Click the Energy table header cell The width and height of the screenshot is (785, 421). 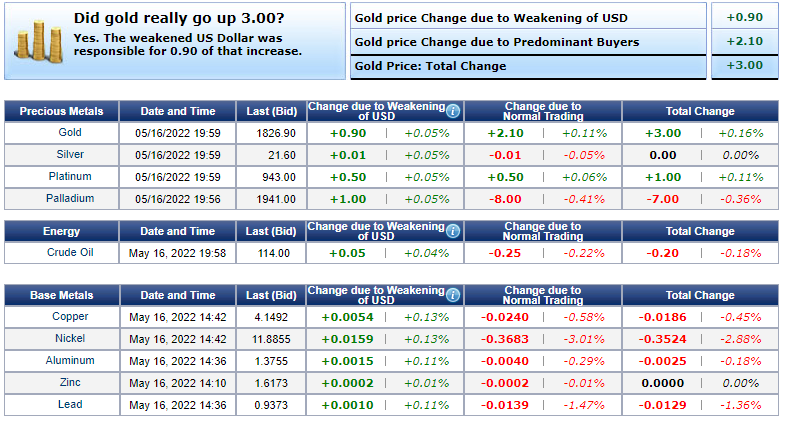pyautogui.click(x=62, y=231)
